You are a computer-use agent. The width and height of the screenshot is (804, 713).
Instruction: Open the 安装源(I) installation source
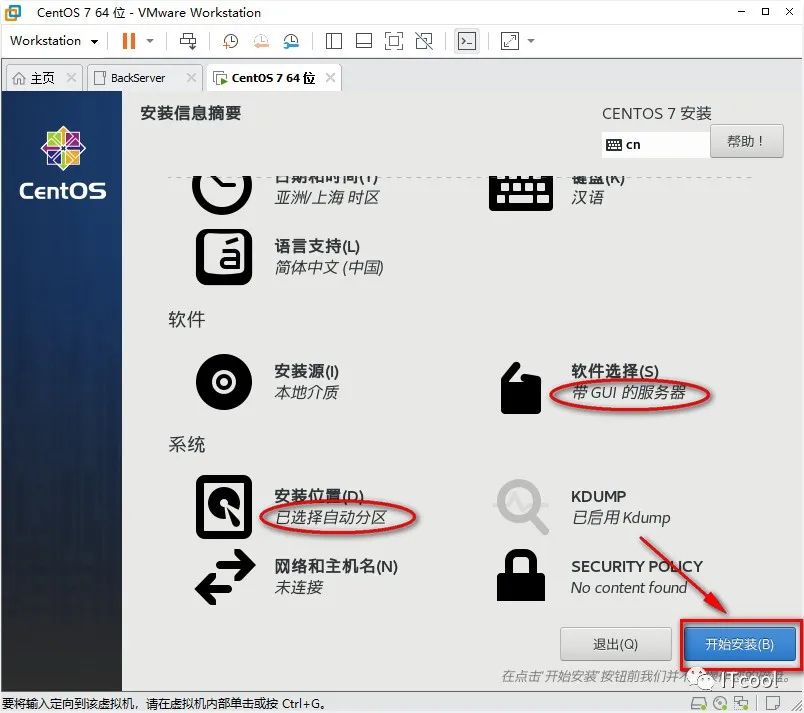(x=306, y=371)
